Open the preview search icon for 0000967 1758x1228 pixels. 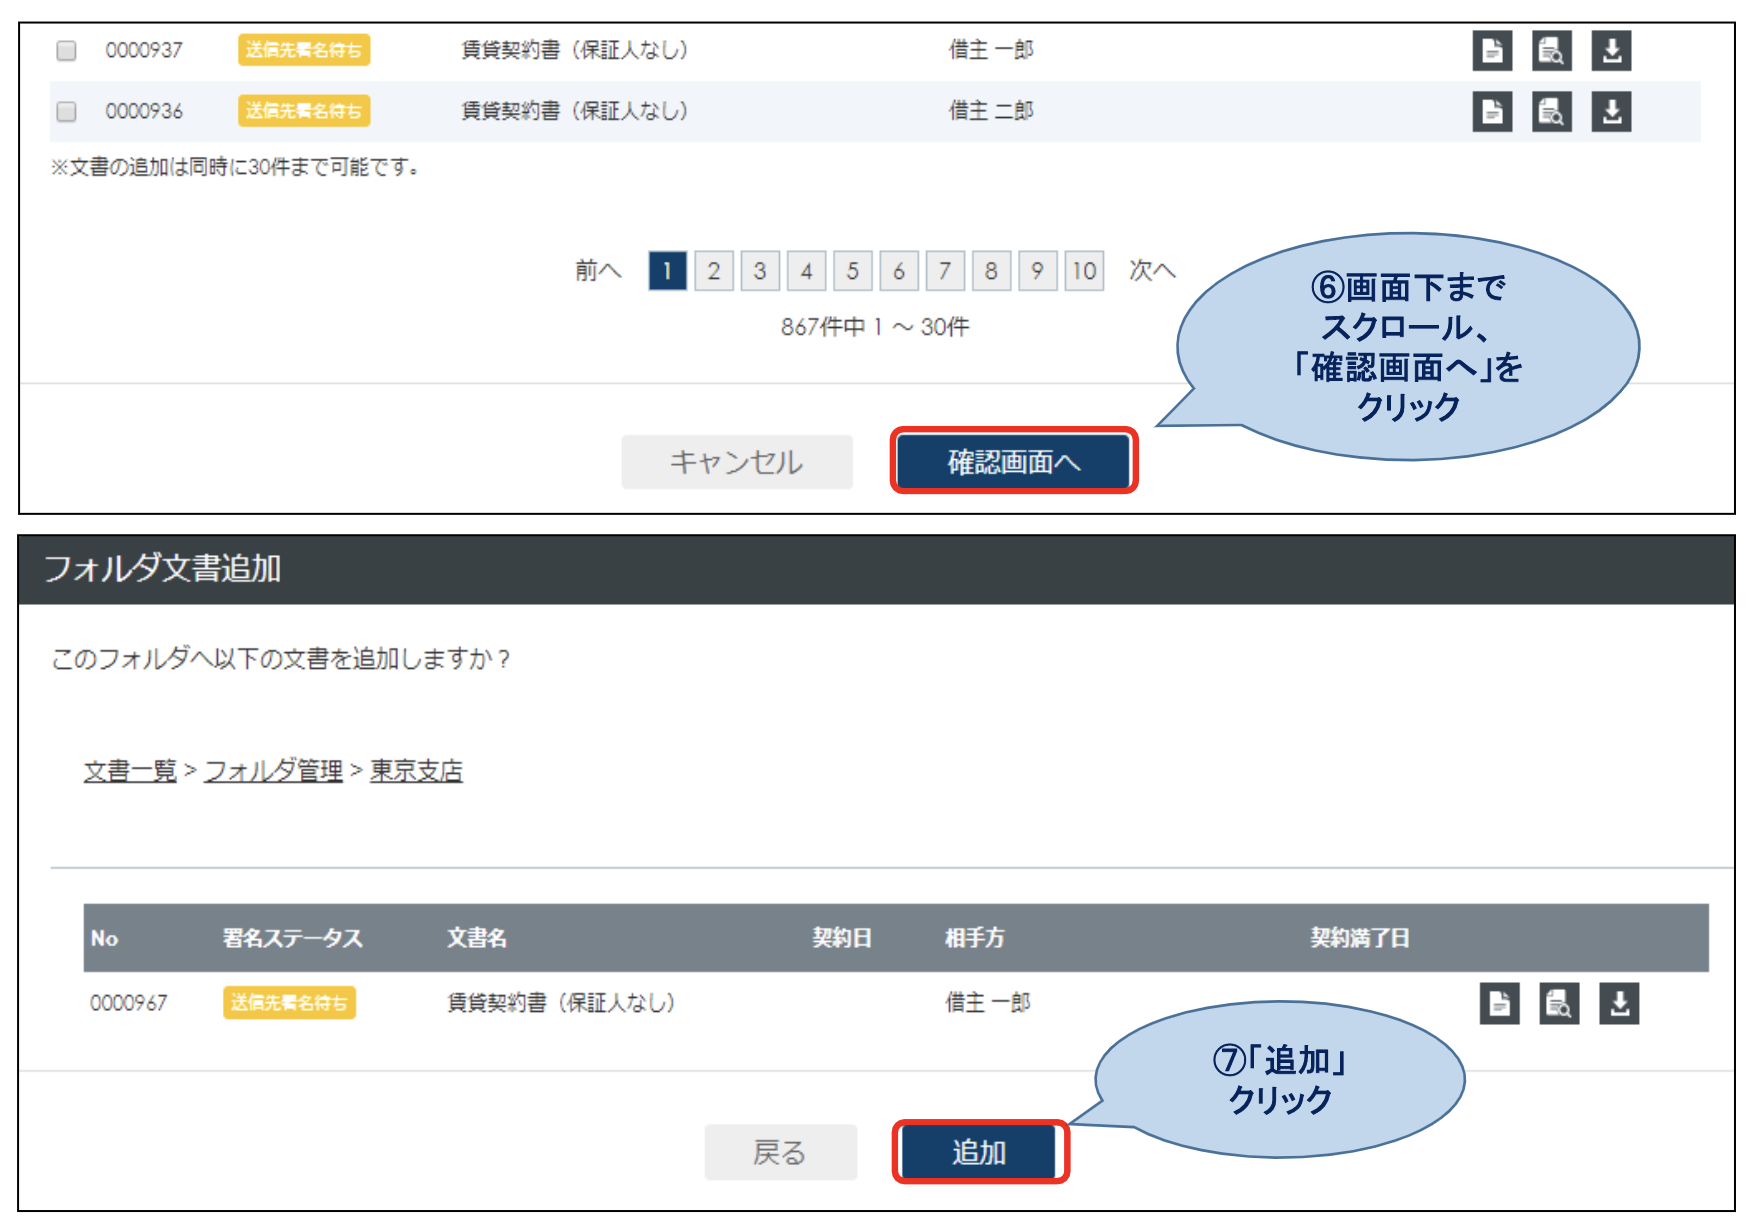(x=1560, y=1003)
